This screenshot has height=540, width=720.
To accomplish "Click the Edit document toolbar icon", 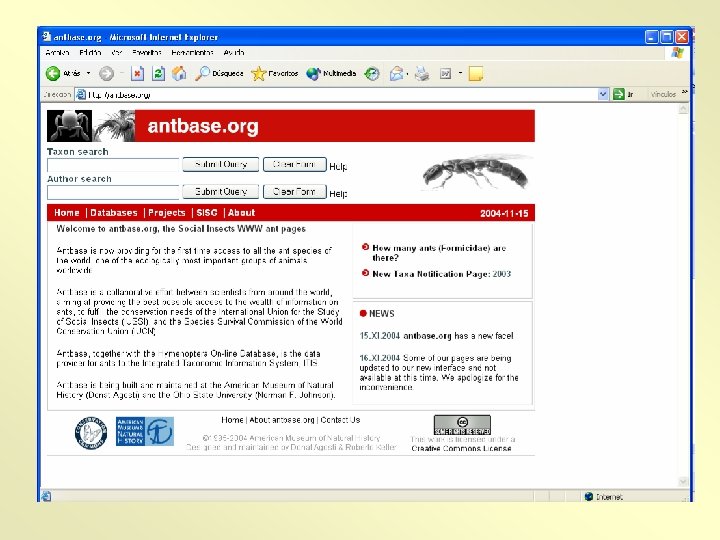I will pyautogui.click(x=445, y=73).
